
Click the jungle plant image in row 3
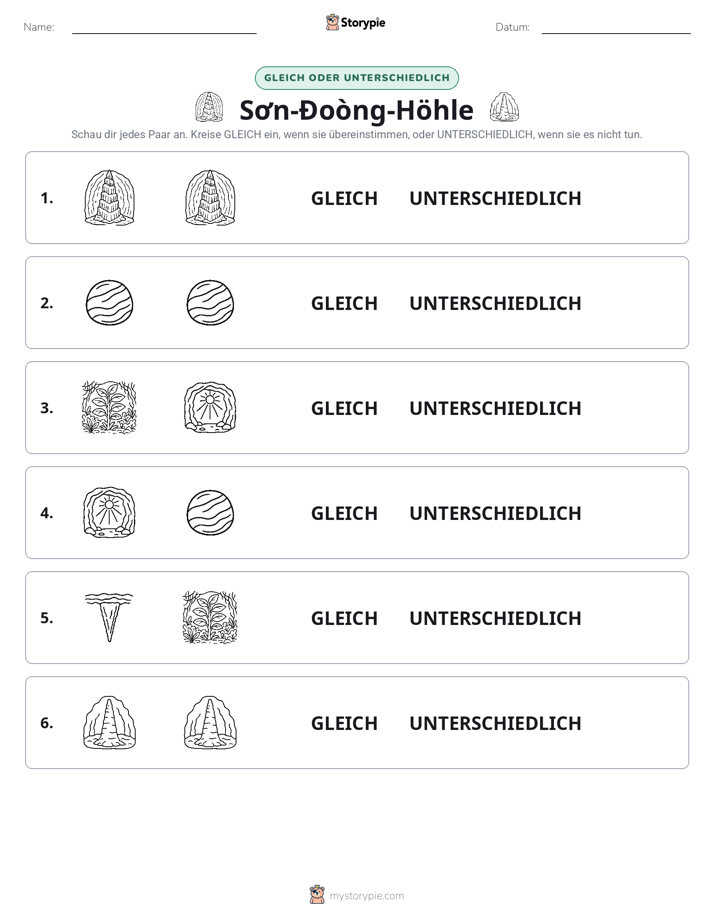pos(110,407)
